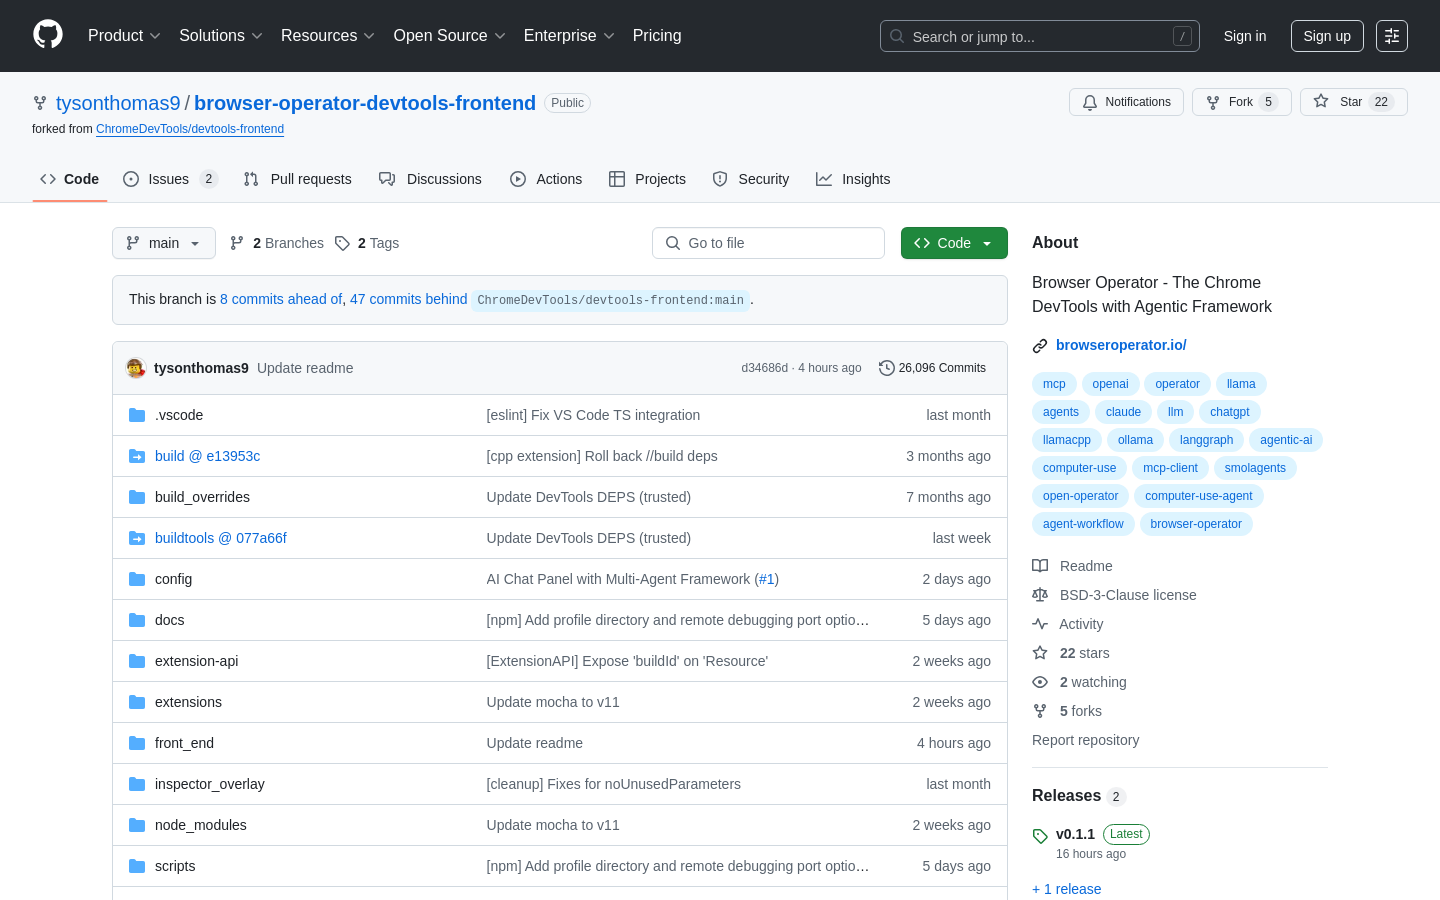1440x900 pixels.
Task: Switch to the Discussions tab
Action: pyautogui.click(x=430, y=179)
